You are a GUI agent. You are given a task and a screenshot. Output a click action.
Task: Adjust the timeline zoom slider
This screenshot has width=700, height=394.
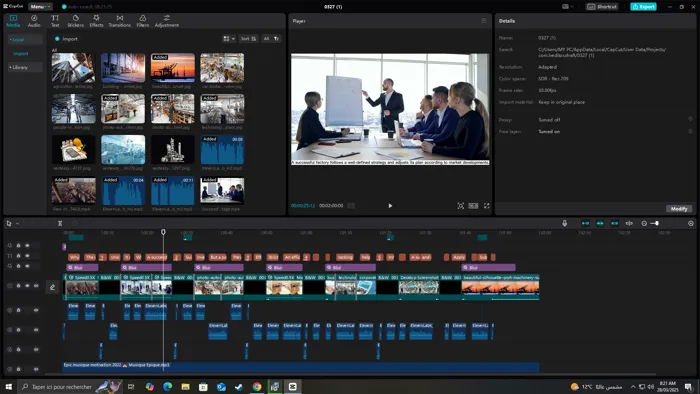click(x=655, y=223)
